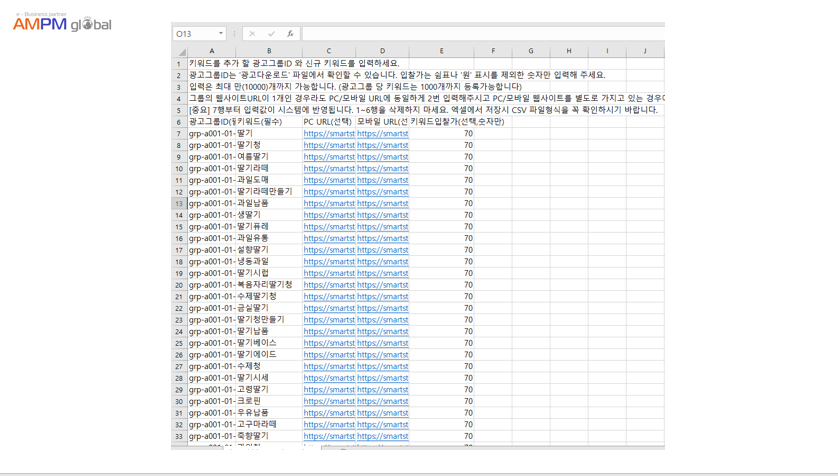Viewport: 838px width, 476px height.
Task: Select column G header
Action: (x=531, y=51)
